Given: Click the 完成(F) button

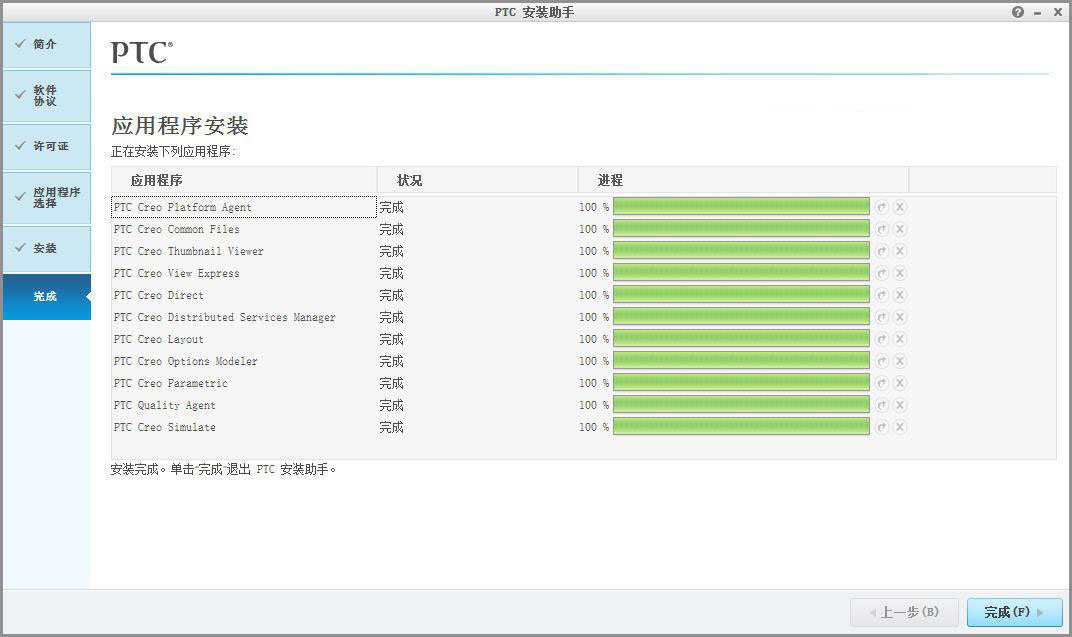Looking at the screenshot, I should [x=1012, y=612].
